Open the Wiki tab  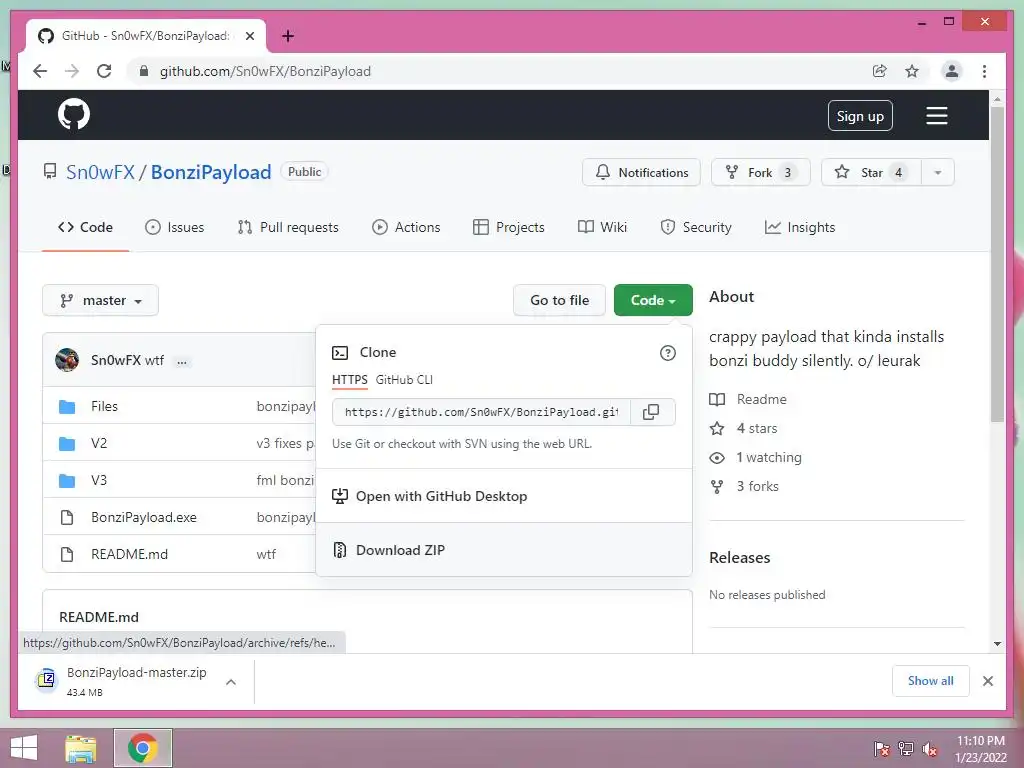tap(602, 227)
